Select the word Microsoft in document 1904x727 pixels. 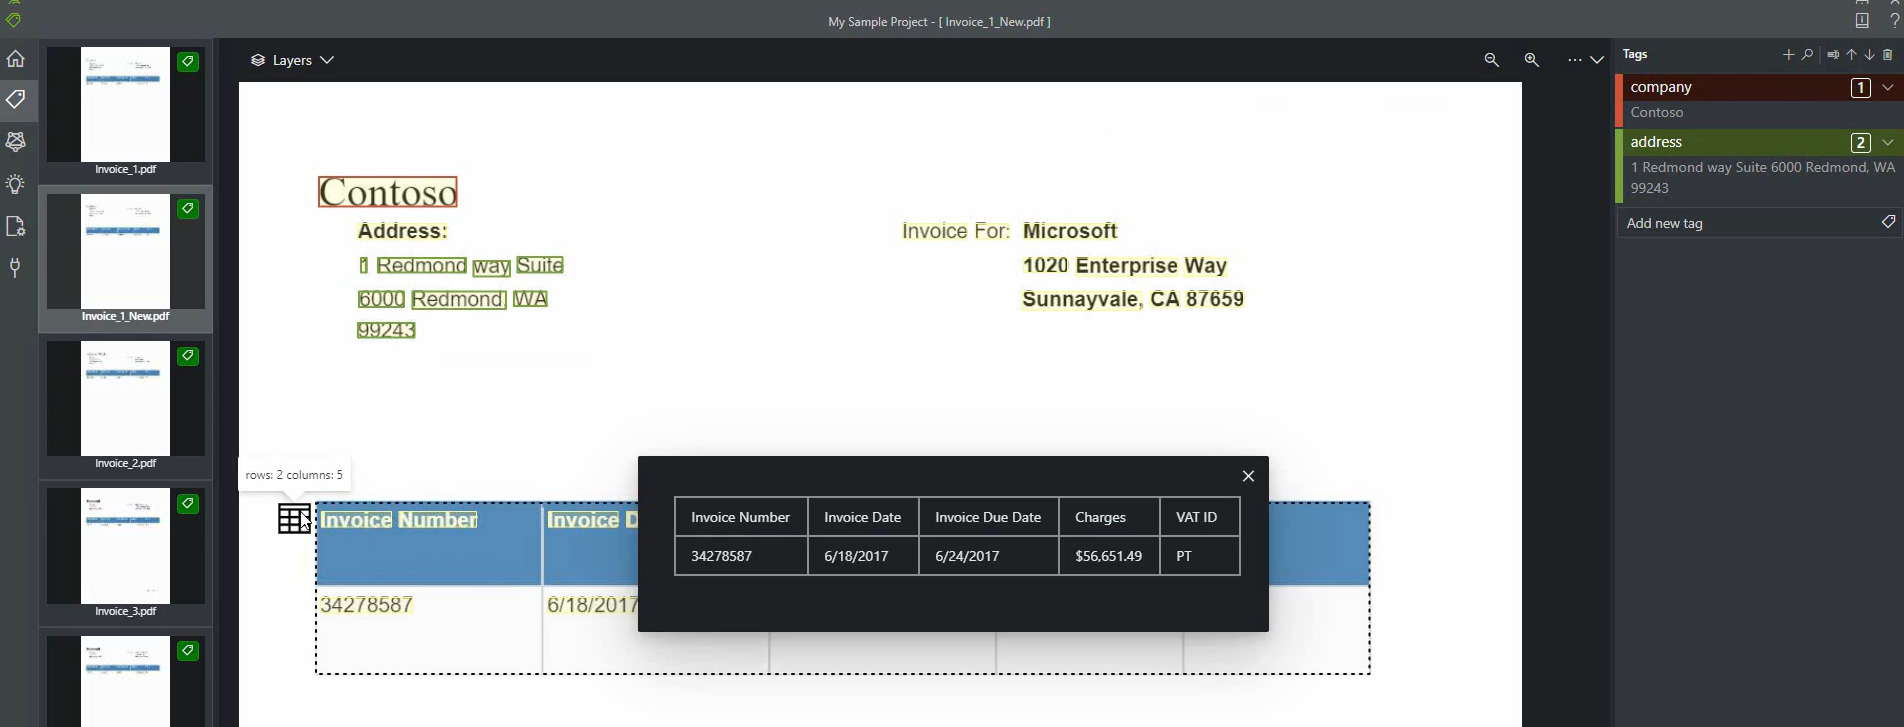coord(1070,231)
